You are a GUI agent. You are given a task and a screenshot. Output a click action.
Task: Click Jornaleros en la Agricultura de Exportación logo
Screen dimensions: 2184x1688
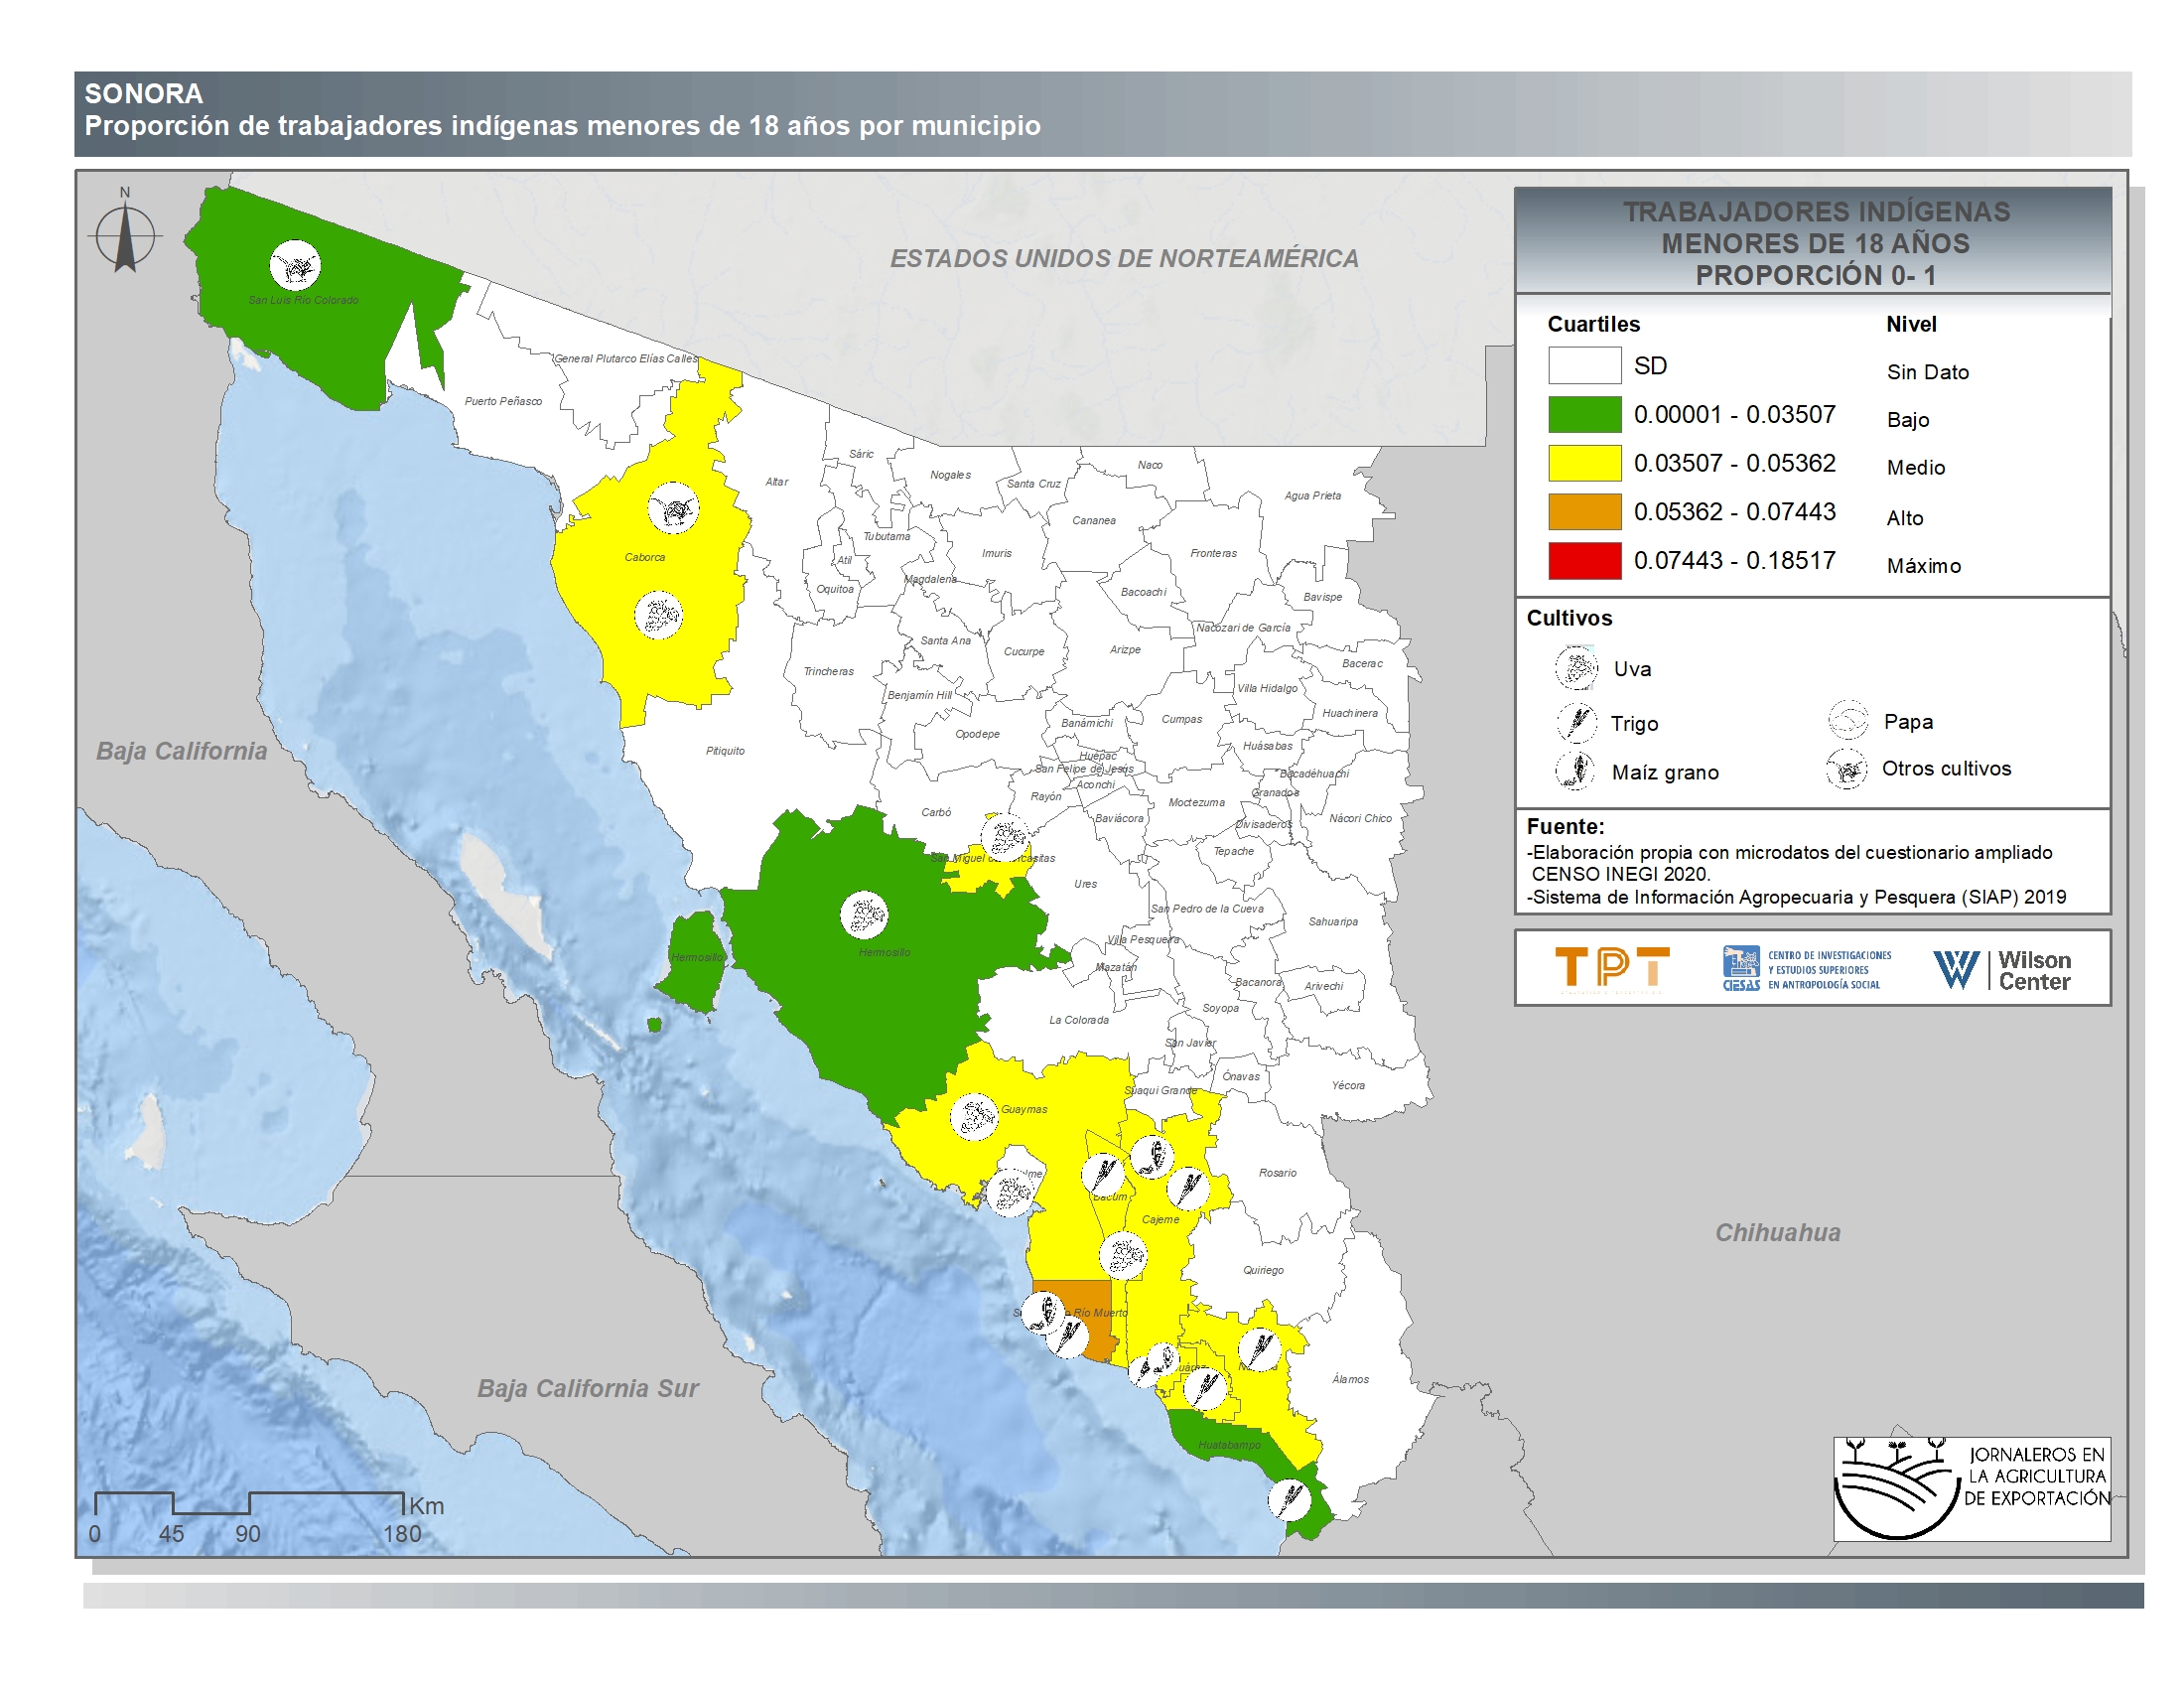[x=1970, y=1489]
